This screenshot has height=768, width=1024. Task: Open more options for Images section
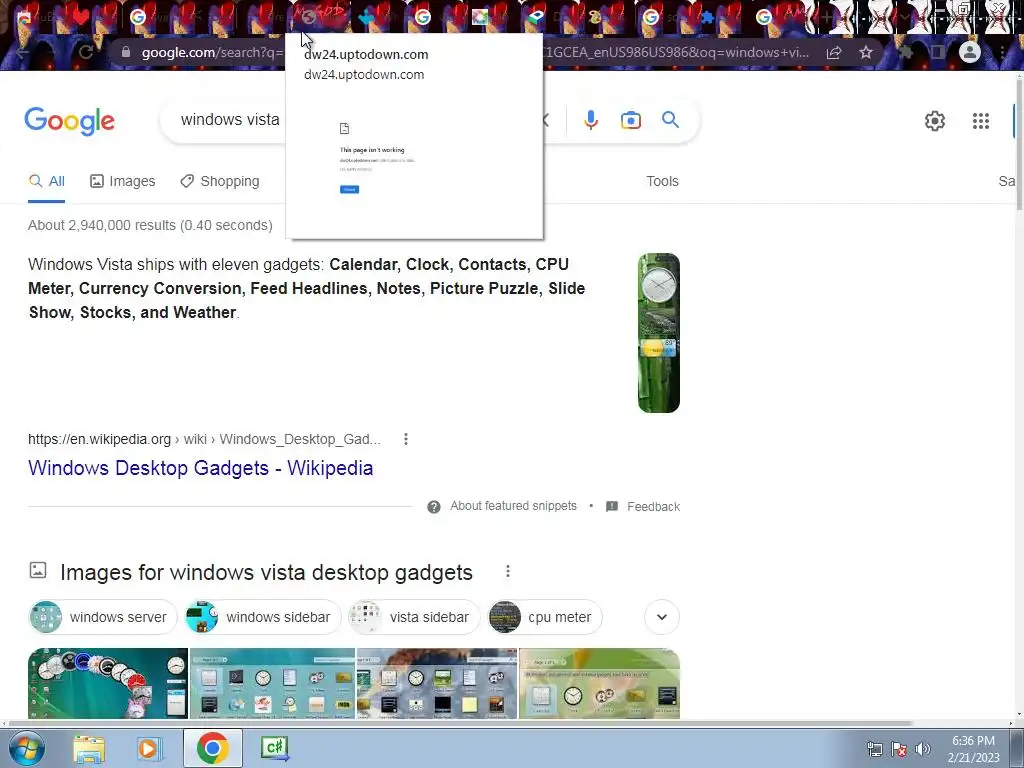point(507,571)
